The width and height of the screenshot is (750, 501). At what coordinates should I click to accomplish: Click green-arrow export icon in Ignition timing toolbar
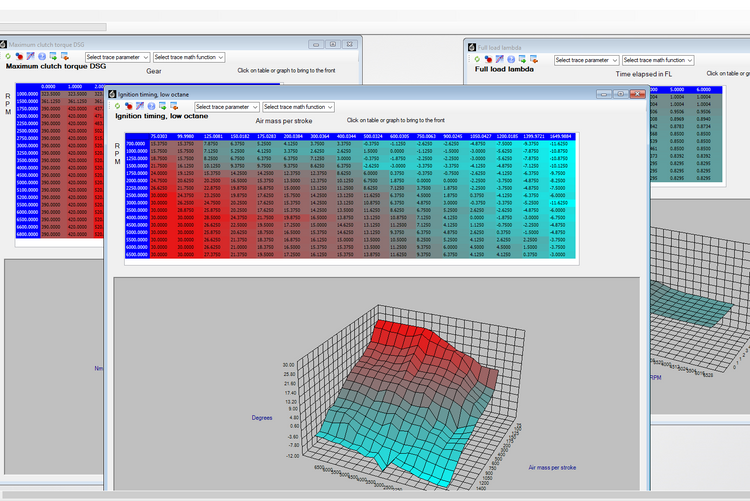point(163,106)
